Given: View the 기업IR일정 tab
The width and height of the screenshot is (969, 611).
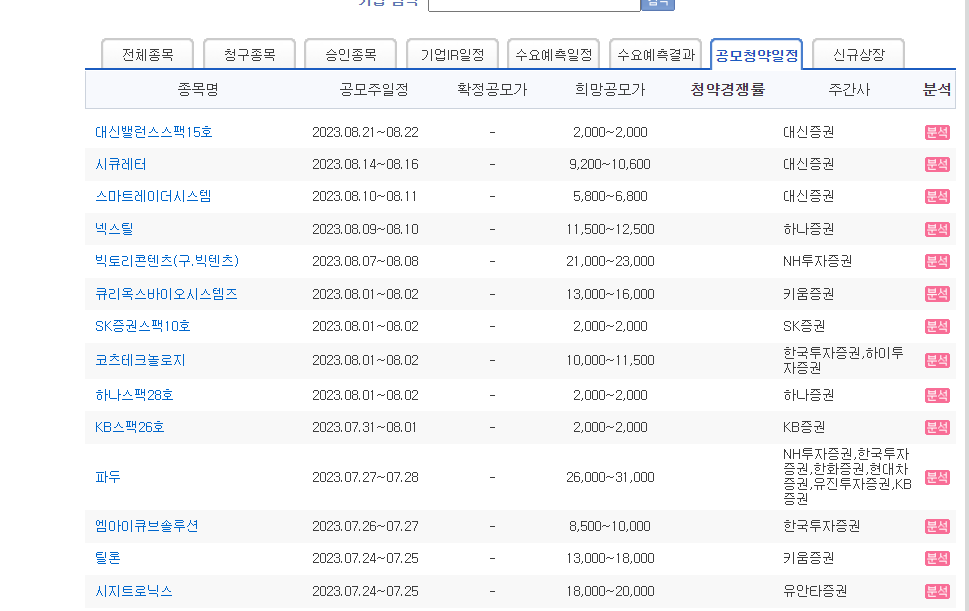Looking at the screenshot, I should pos(451,54).
